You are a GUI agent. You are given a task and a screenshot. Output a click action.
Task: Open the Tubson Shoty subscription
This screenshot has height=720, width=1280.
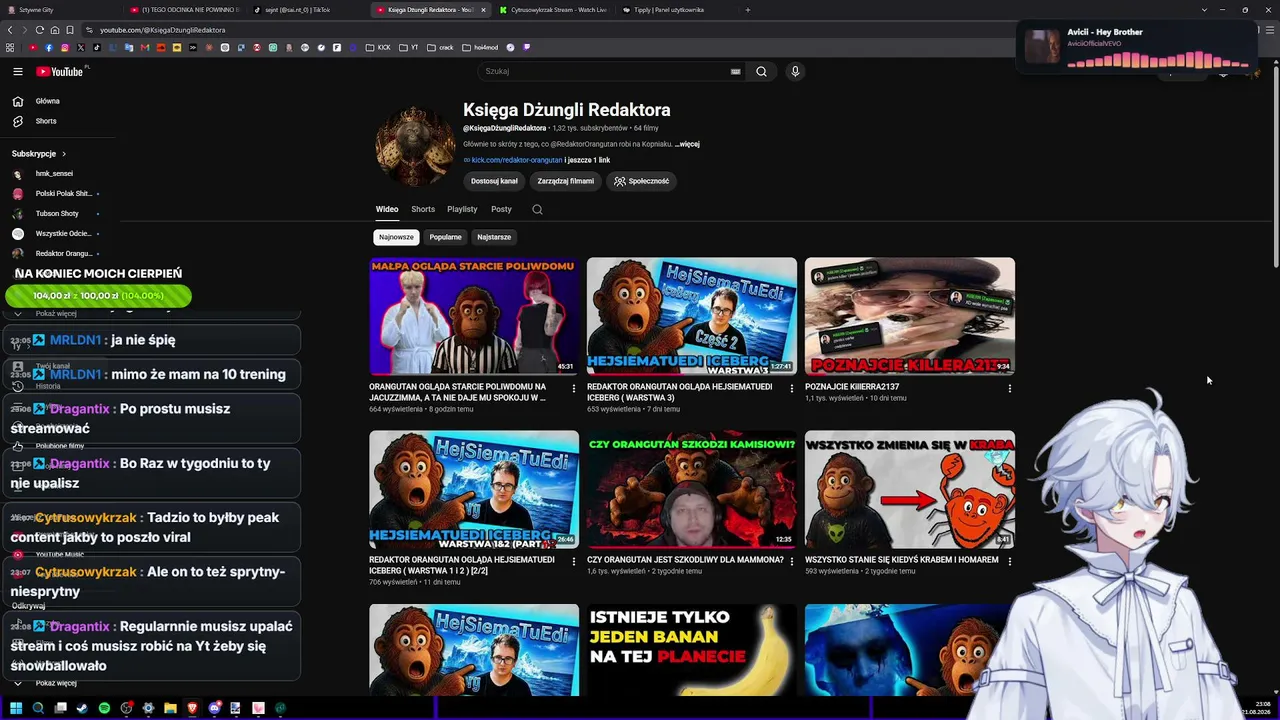click(x=56, y=214)
